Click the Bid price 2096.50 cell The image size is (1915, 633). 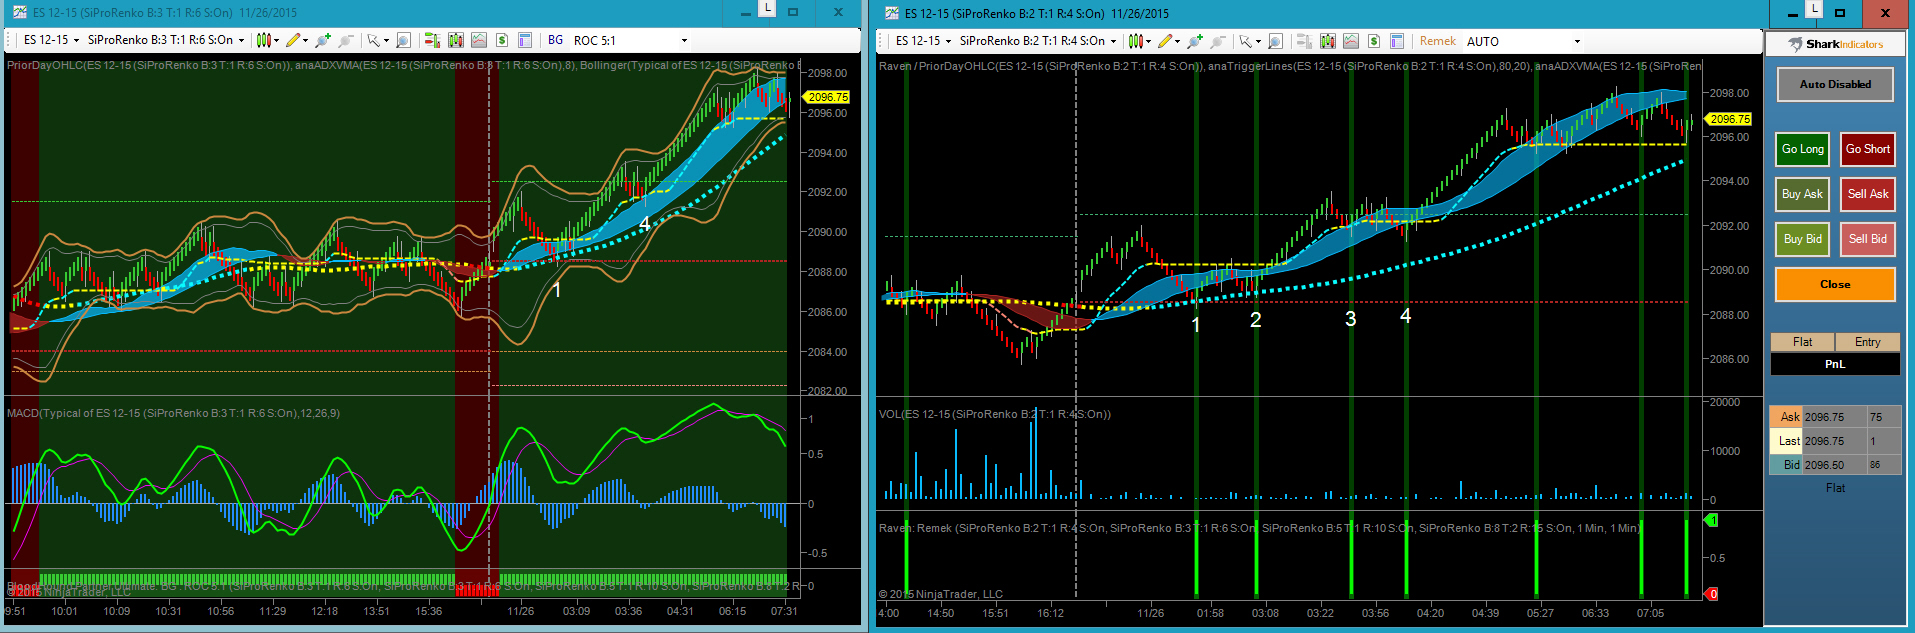[1834, 465]
